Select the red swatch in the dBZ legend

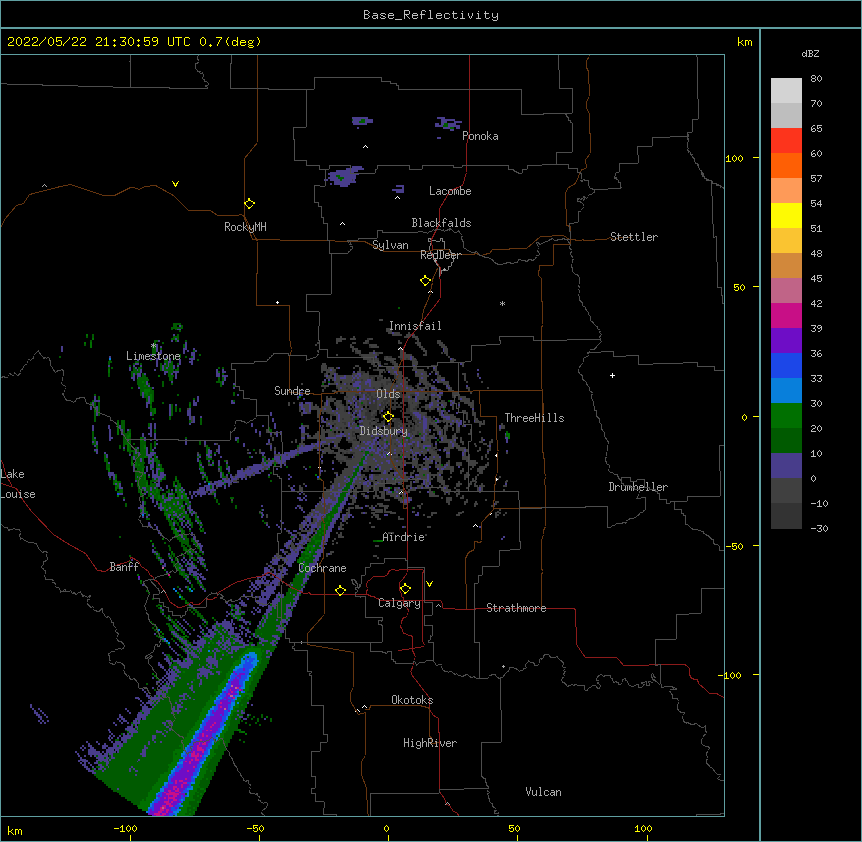pos(786,140)
